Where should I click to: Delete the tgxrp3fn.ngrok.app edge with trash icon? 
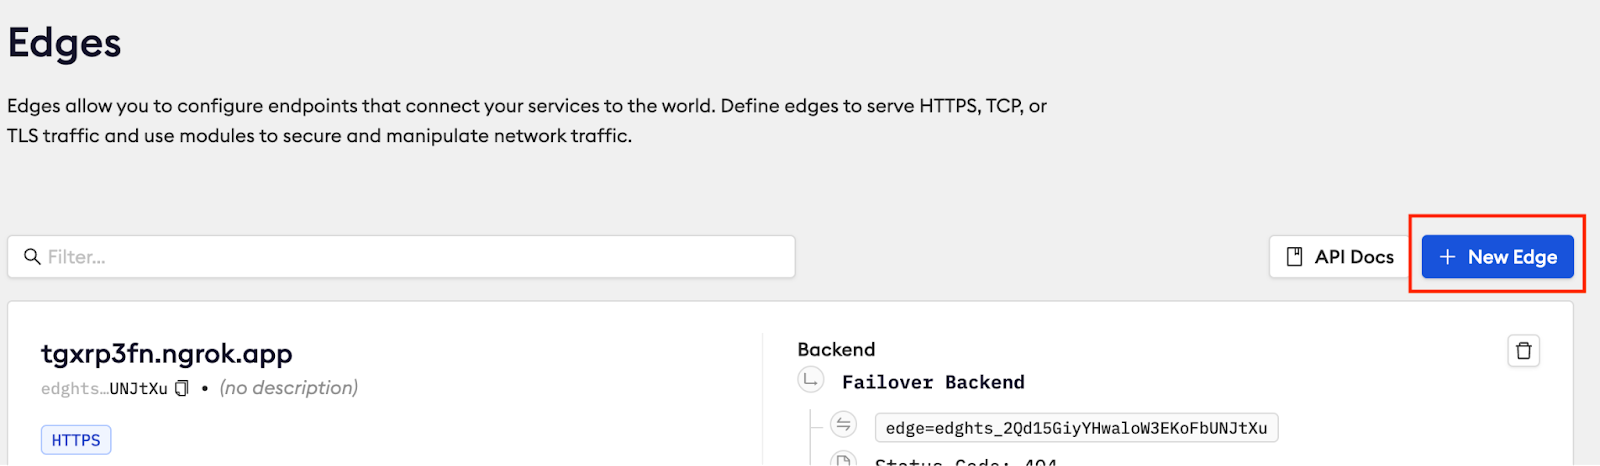[x=1523, y=351]
